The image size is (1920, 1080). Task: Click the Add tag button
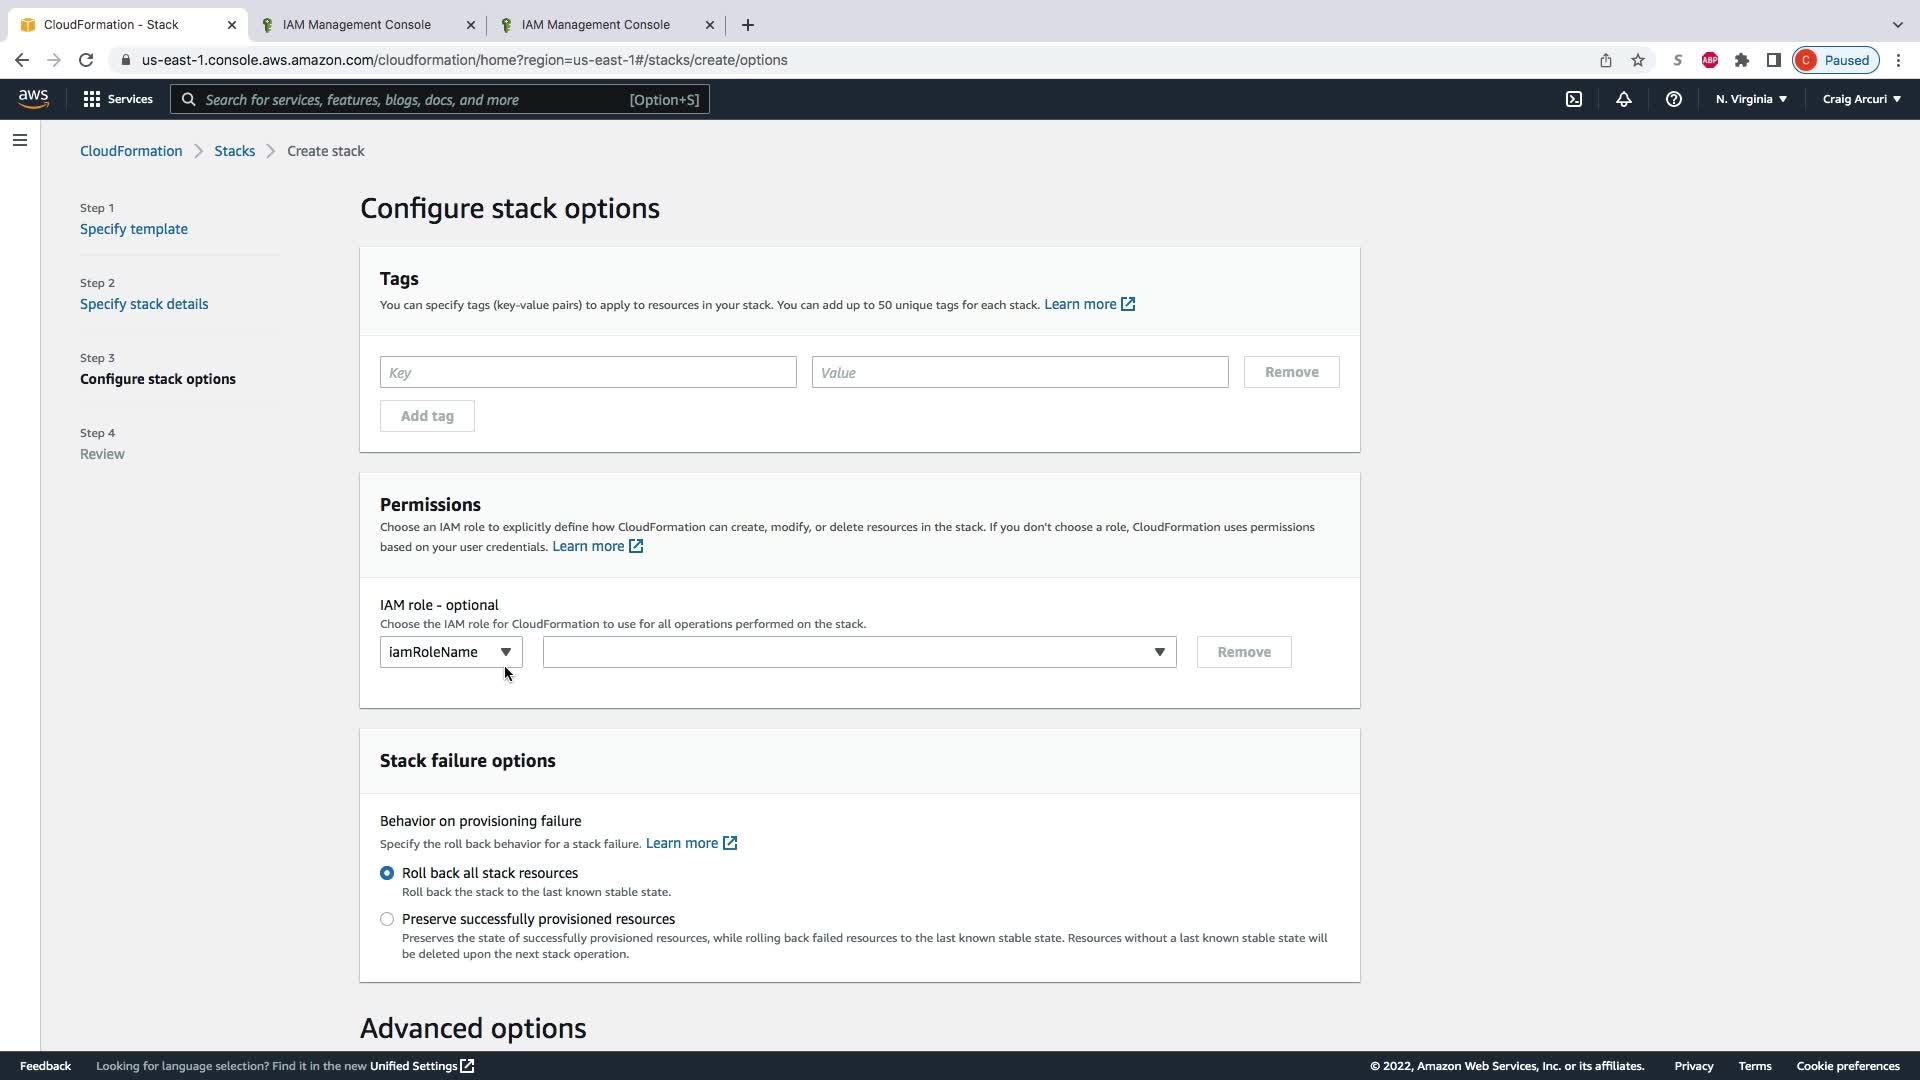[427, 416]
